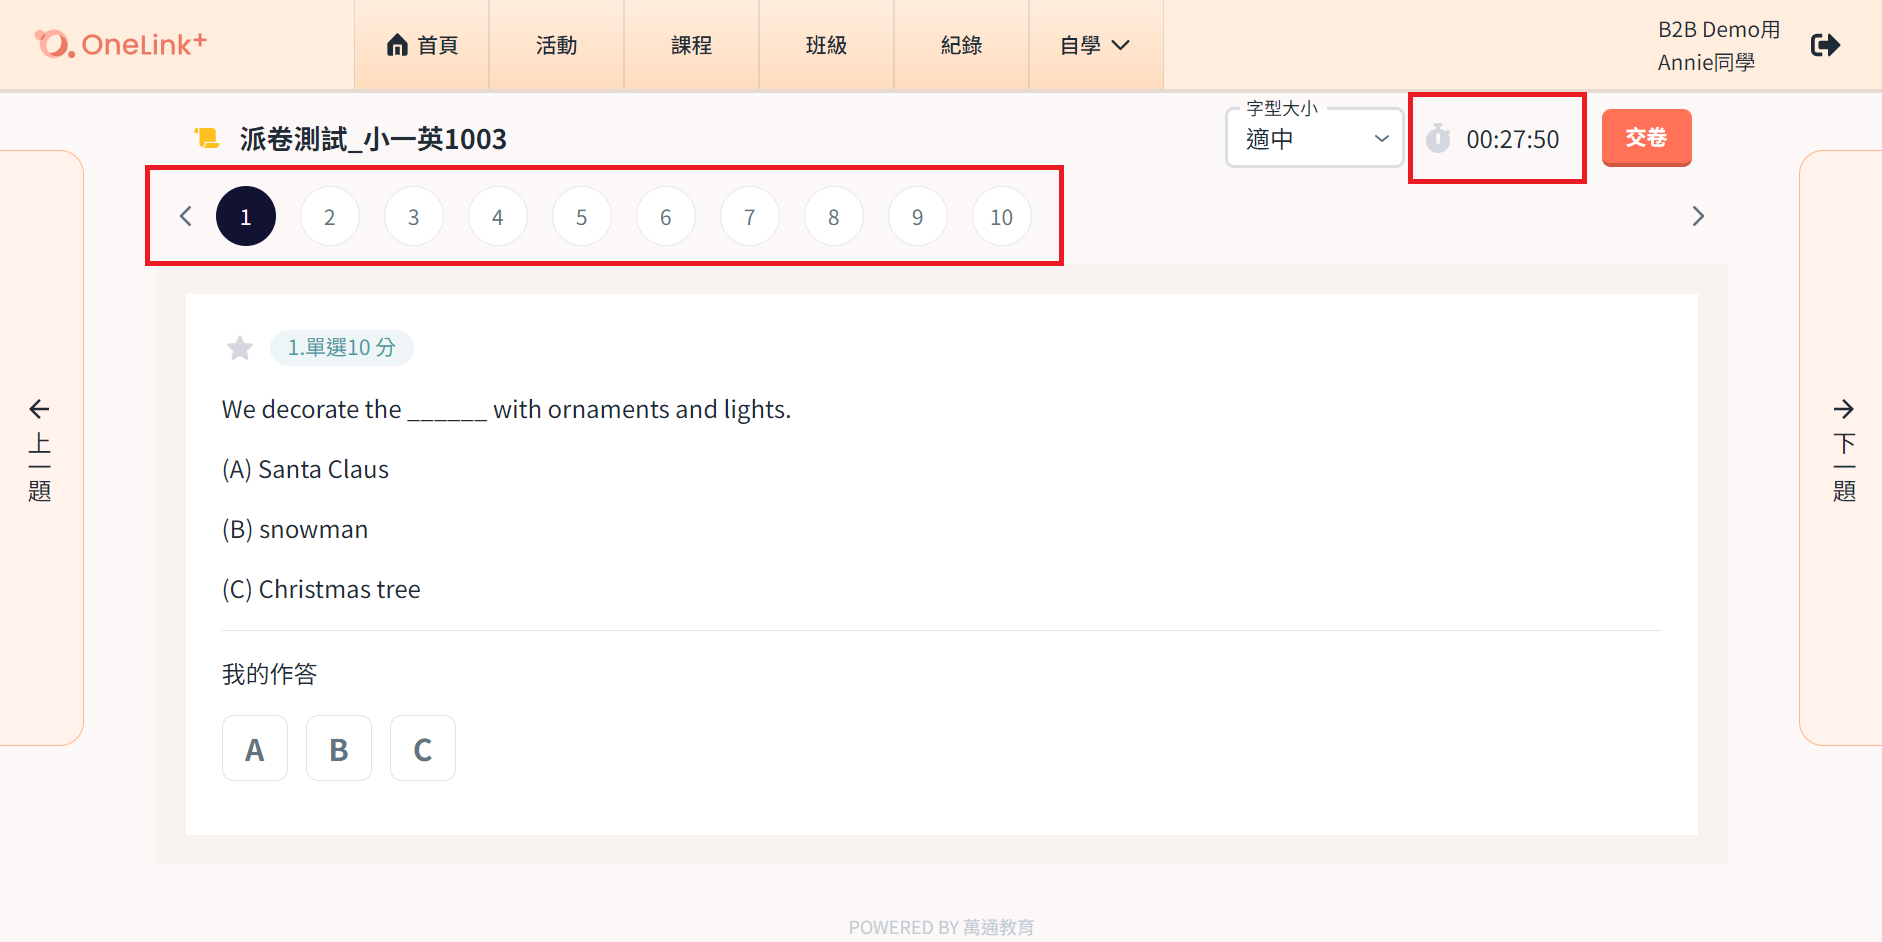Jump to question 2

330,216
